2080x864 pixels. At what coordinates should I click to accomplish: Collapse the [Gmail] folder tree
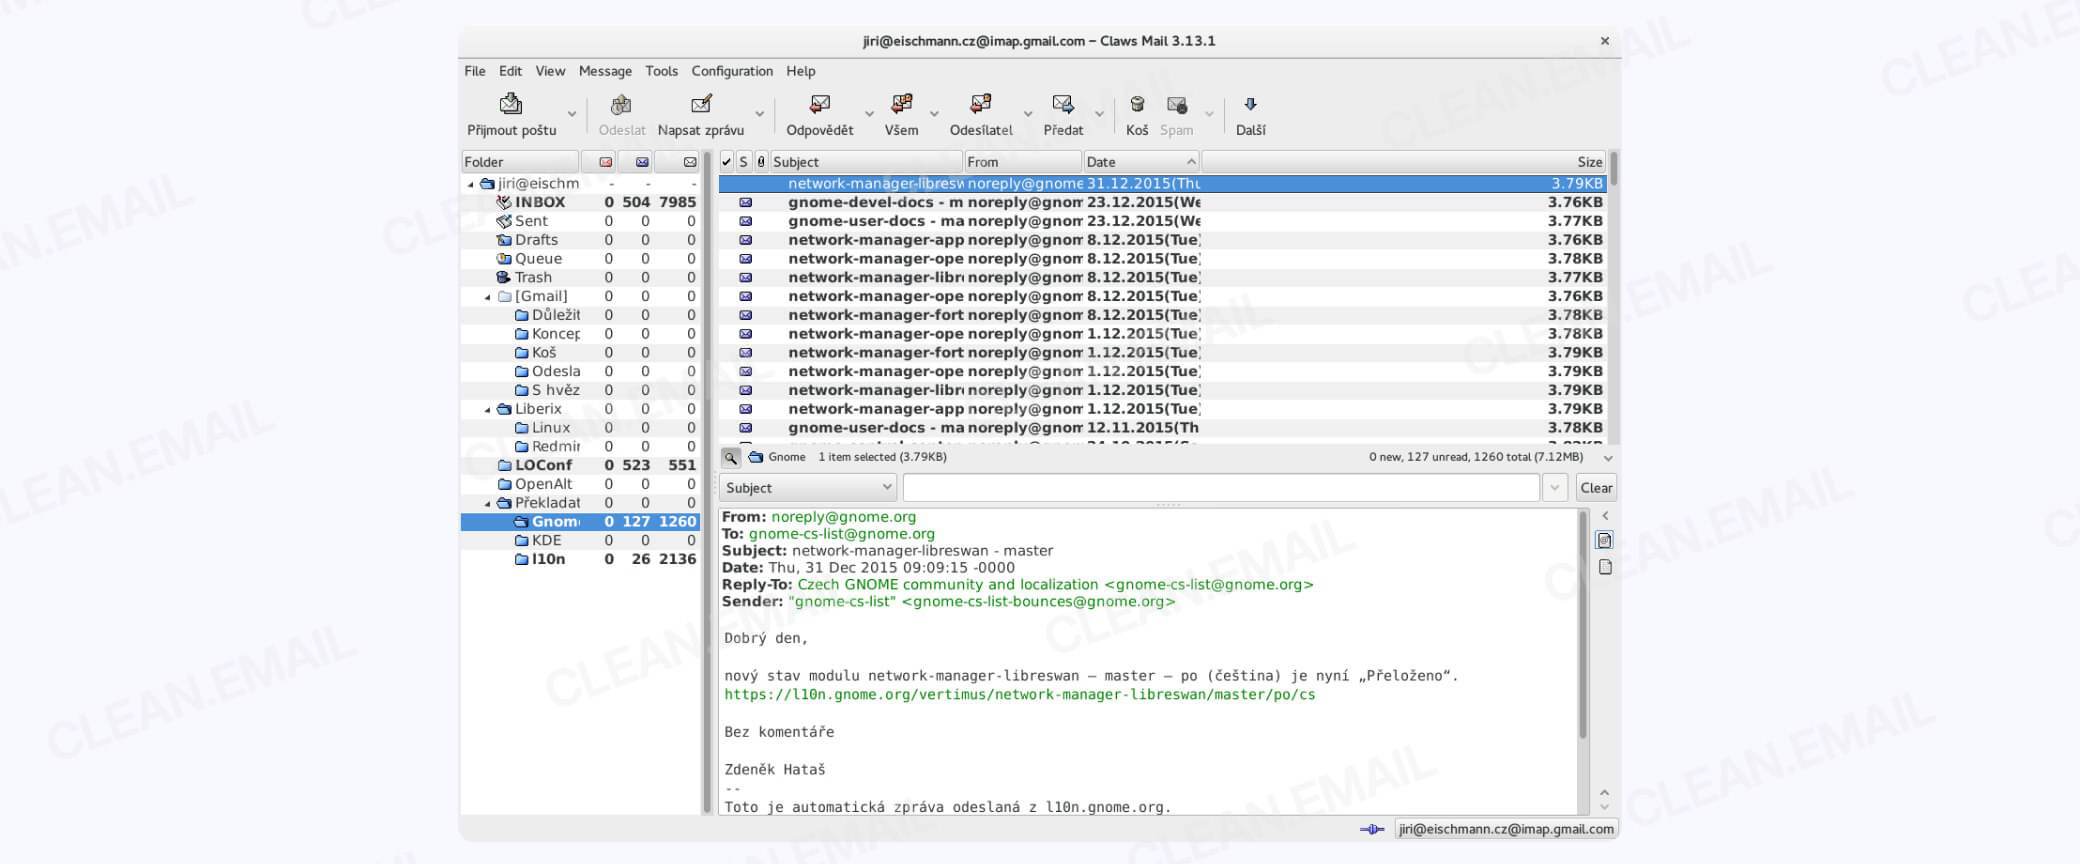[488, 297]
